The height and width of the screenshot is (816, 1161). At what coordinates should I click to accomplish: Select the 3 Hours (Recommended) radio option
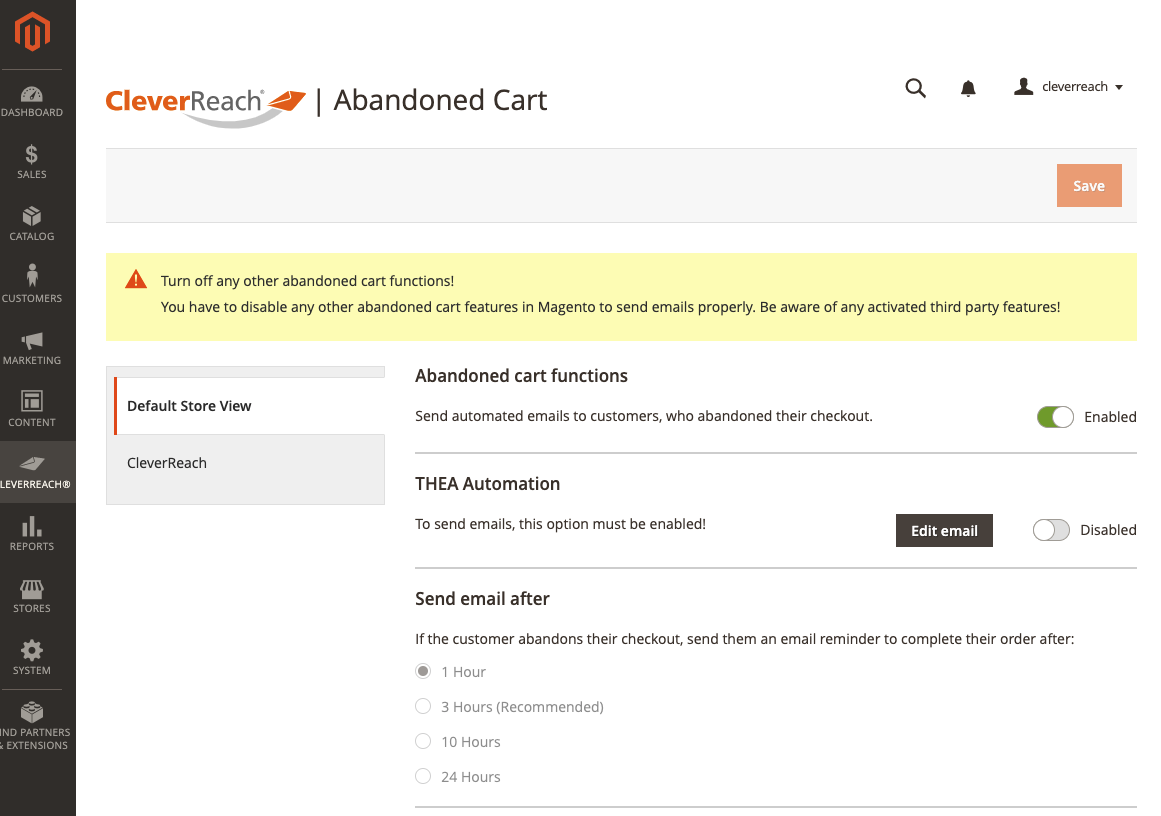423,707
